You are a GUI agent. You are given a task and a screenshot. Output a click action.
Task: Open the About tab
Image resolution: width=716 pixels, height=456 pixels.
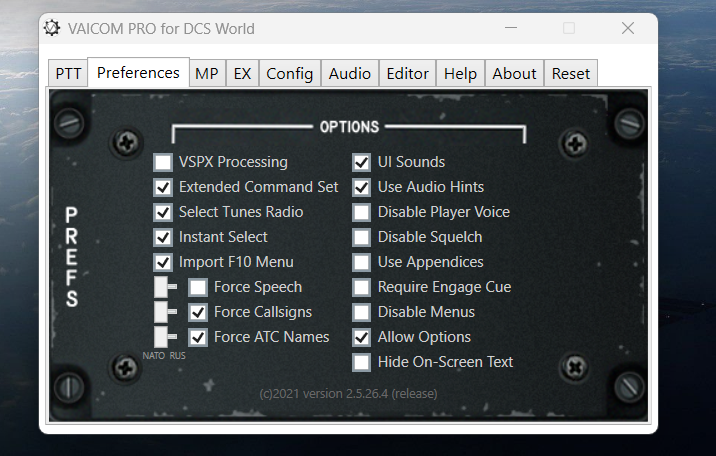pyautogui.click(x=514, y=73)
